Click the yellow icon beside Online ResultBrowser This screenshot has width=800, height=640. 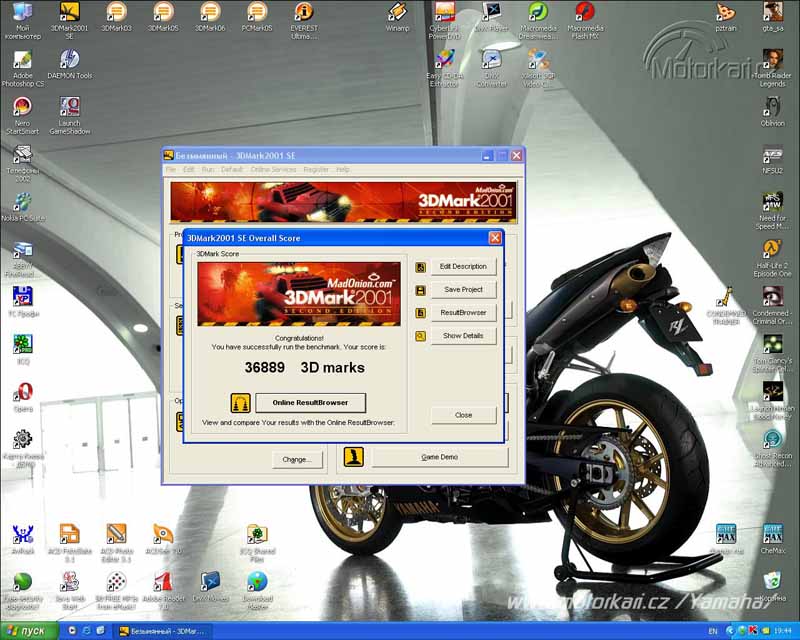point(240,403)
